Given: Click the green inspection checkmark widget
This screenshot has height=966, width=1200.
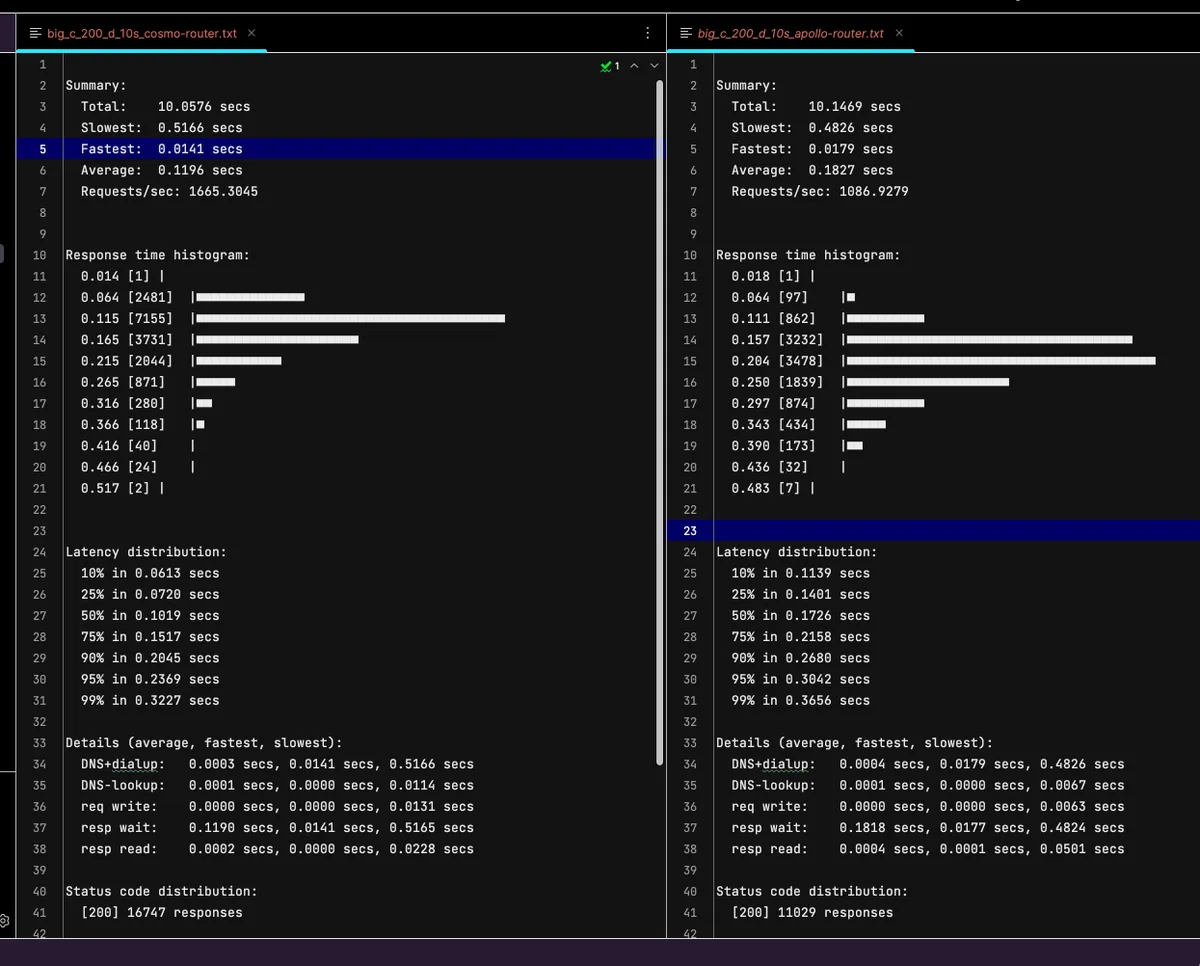Looking at the screenshot, I should click(611, 66).
